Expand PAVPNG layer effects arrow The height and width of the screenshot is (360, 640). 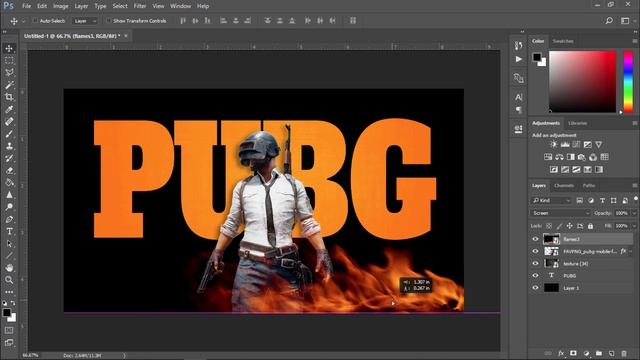[631, 251]
